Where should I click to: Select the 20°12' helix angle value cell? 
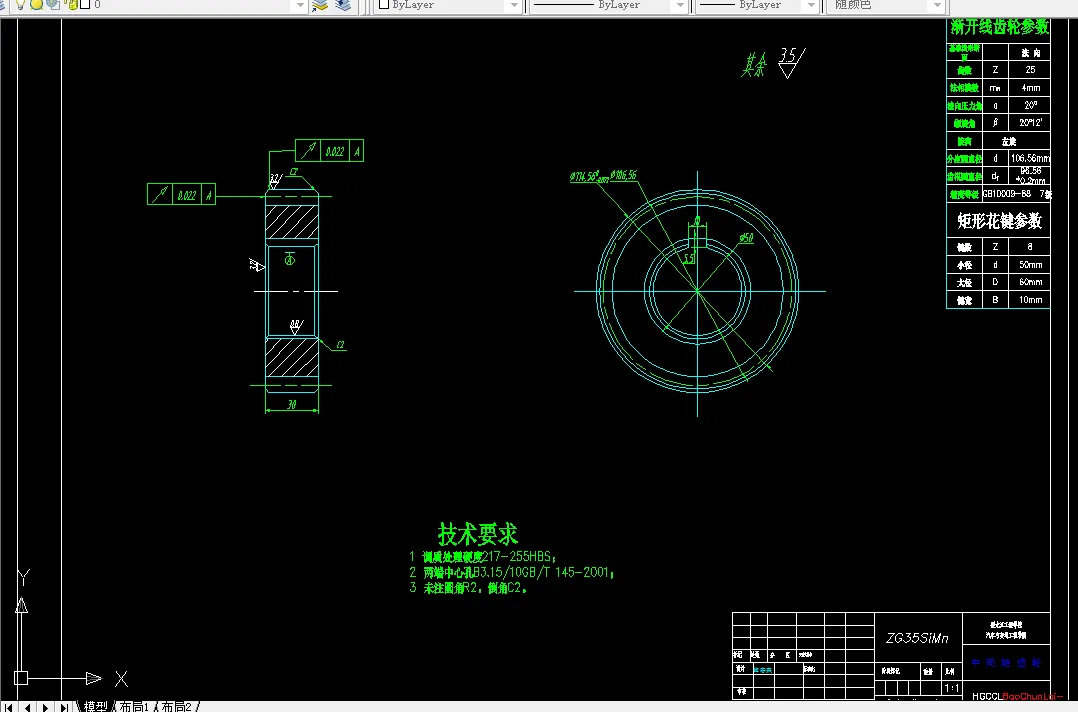1030,122
